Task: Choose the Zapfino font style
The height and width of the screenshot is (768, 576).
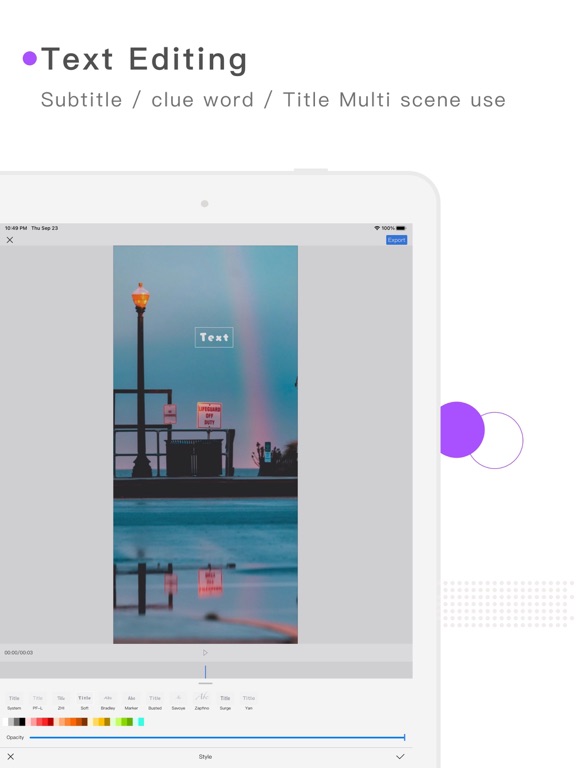Action: click(202, 702)
